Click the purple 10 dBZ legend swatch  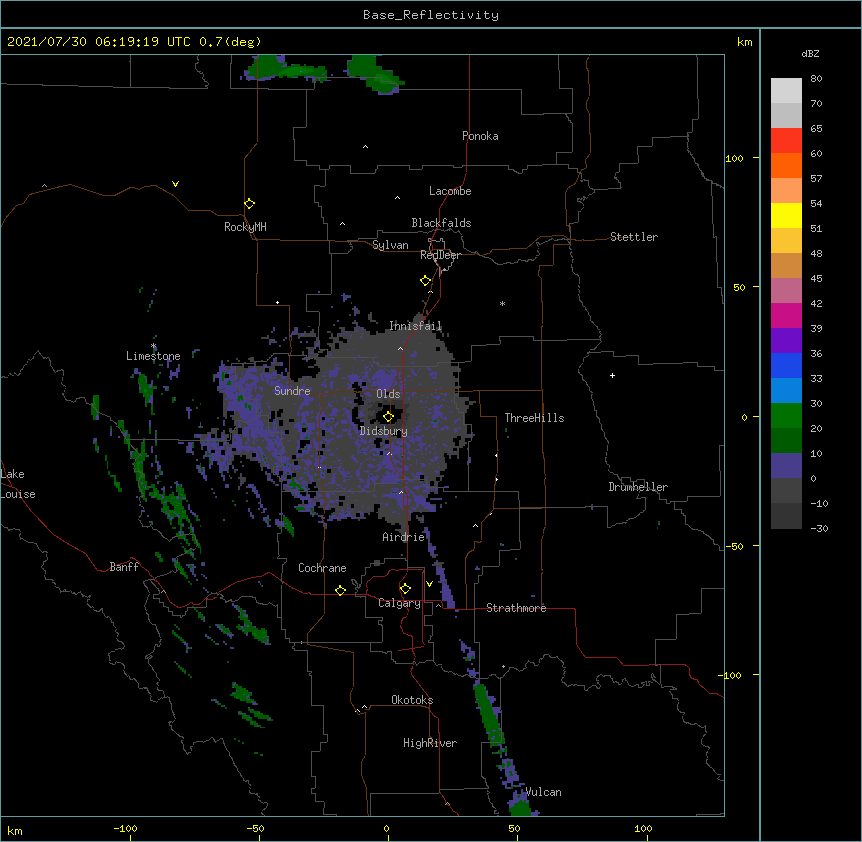pos(786,466)
